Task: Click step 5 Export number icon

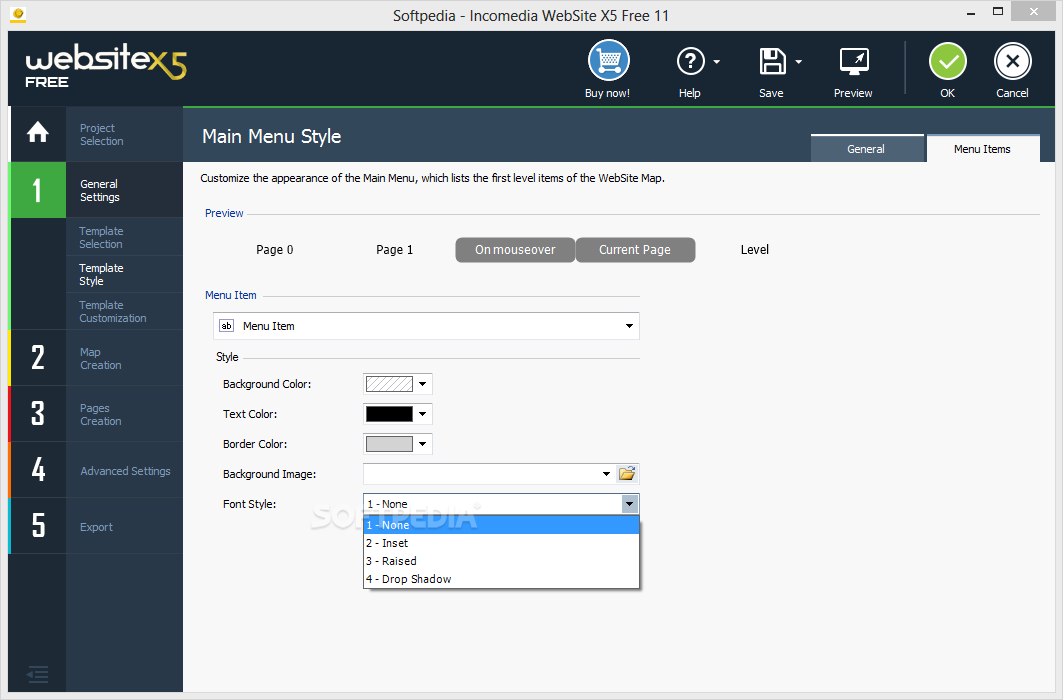Action: point(38,526)
